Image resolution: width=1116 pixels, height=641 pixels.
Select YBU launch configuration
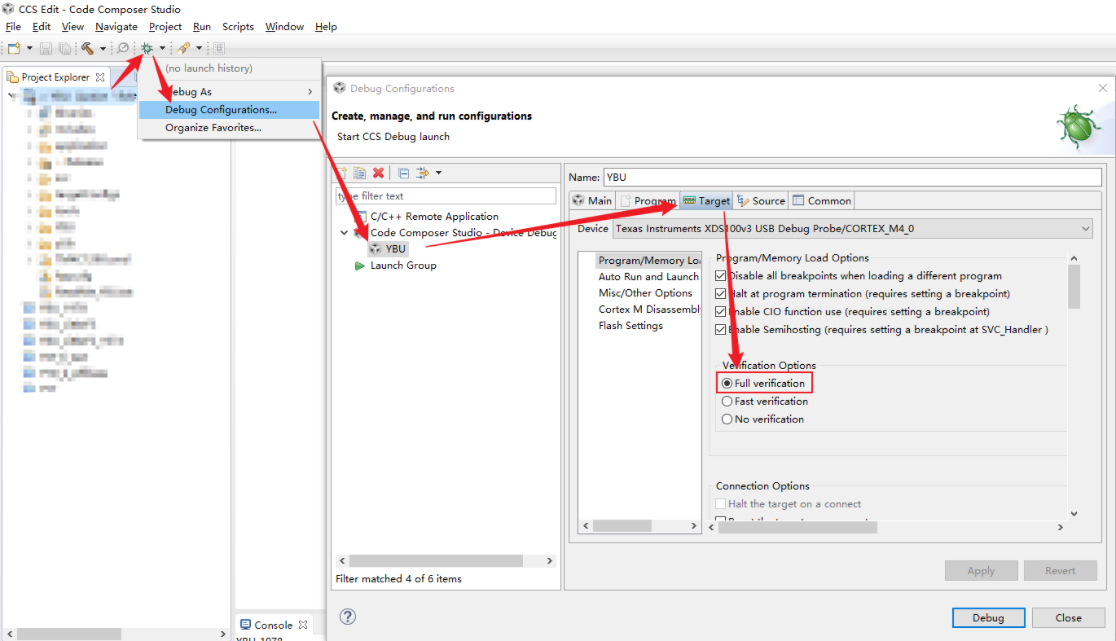[389, 249]
